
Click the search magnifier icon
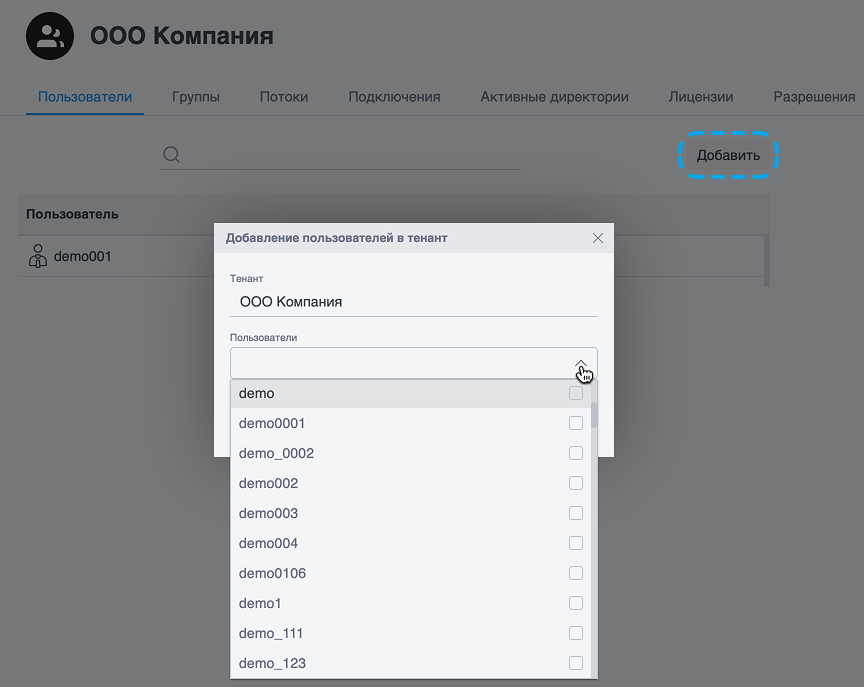click(171, 155)
